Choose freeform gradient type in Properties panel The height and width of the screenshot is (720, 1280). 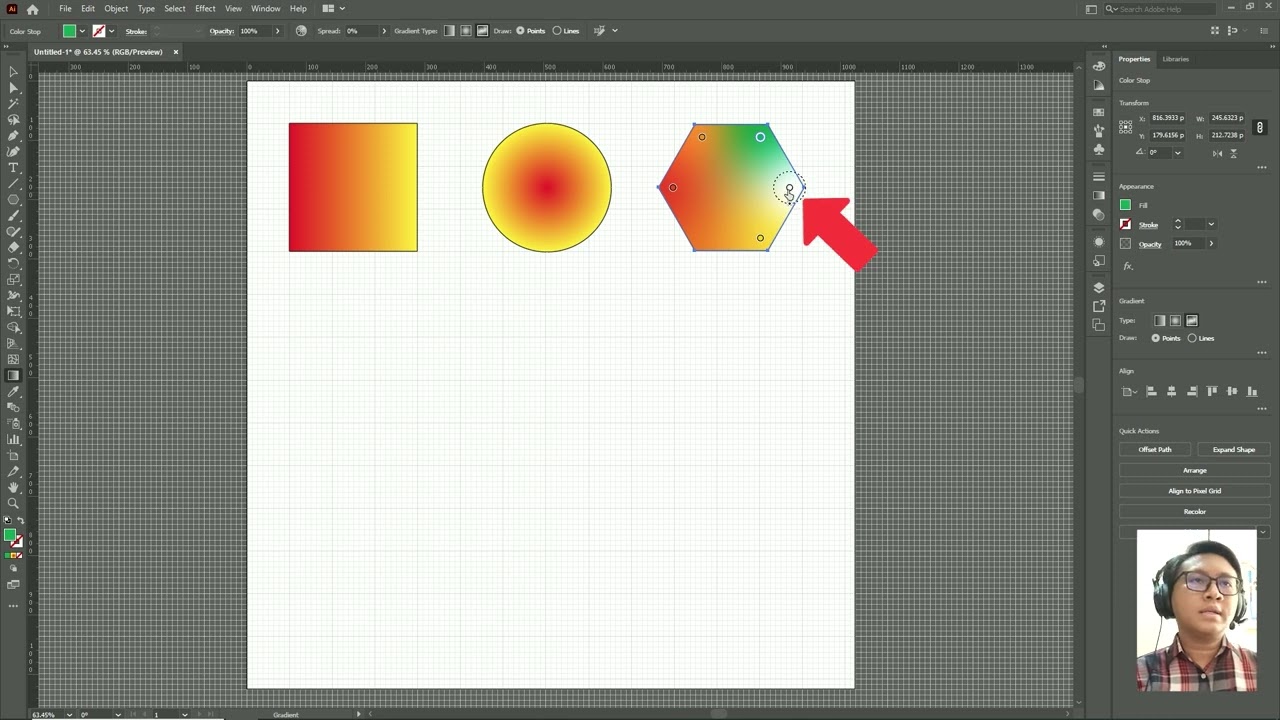click(1192, 321)
